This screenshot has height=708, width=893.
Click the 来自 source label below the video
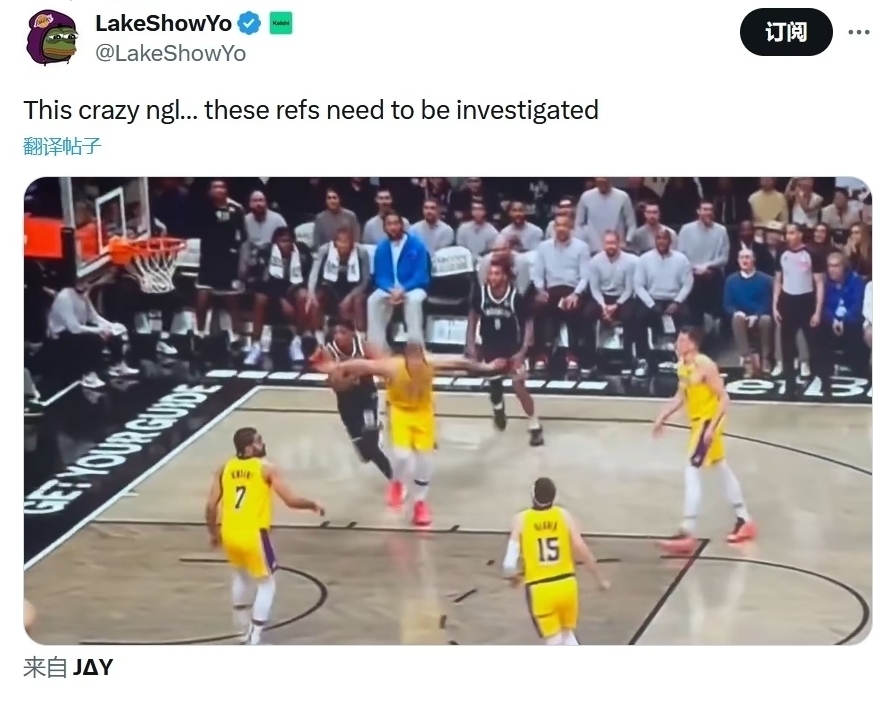45,667
